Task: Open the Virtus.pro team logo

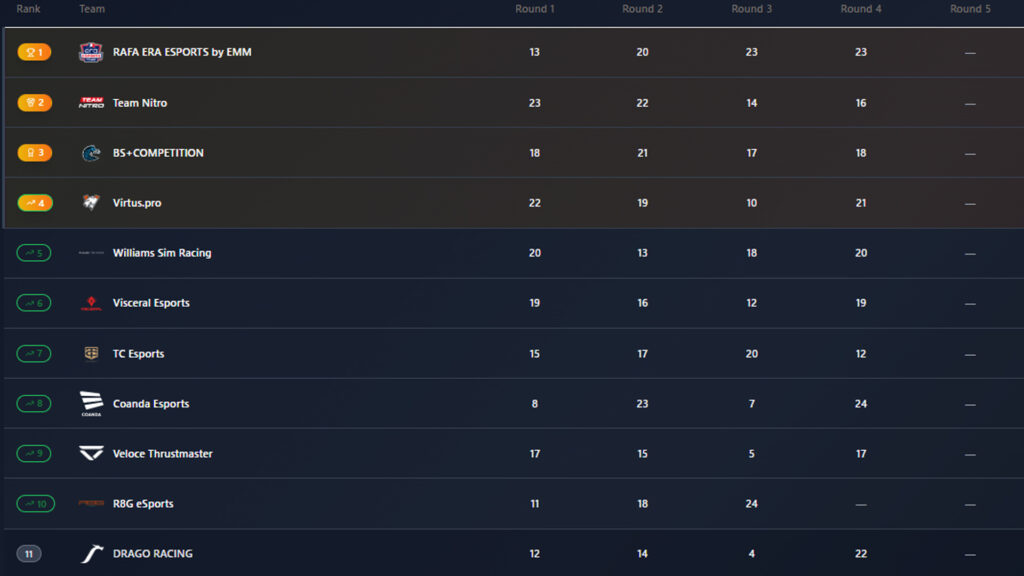Action: tap(90, 202)
